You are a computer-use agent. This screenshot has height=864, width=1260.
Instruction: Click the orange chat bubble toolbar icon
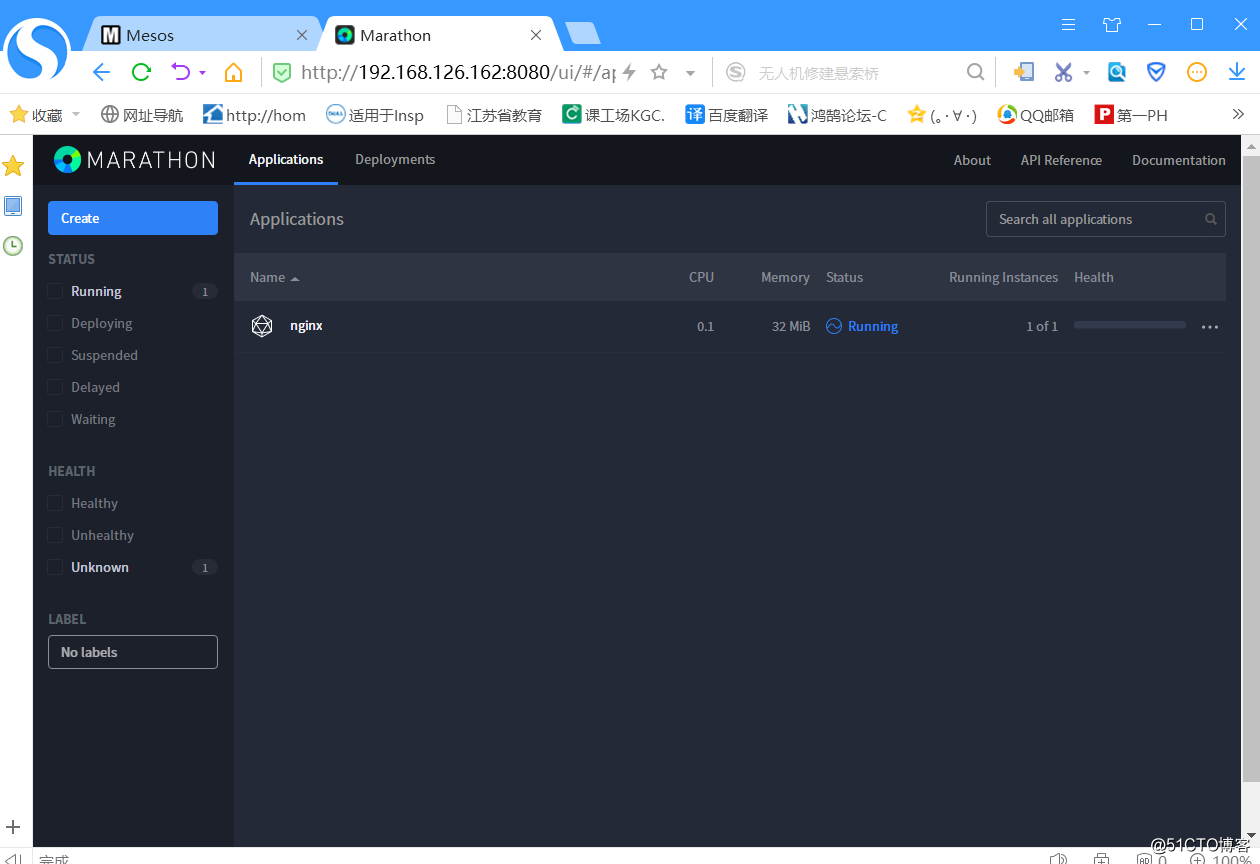click(x=1197, y=72)
